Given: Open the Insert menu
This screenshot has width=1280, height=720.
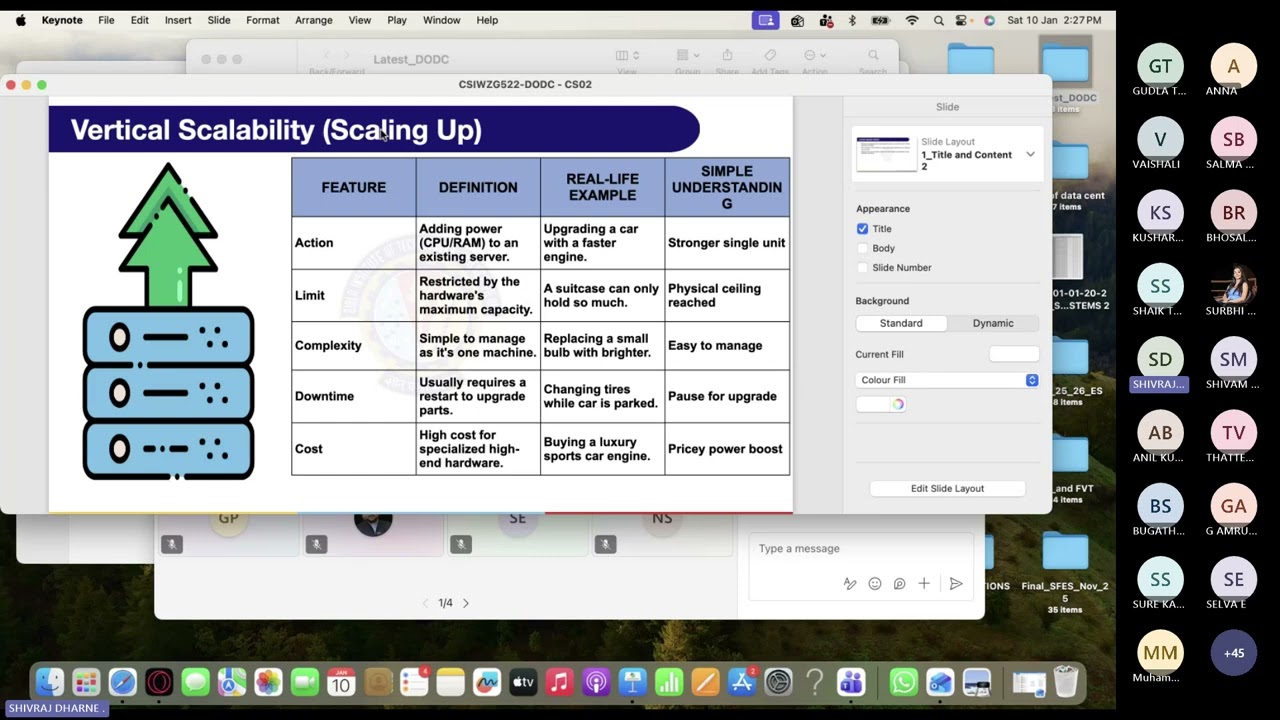Looking at the screenshot, I should point(178,20).
